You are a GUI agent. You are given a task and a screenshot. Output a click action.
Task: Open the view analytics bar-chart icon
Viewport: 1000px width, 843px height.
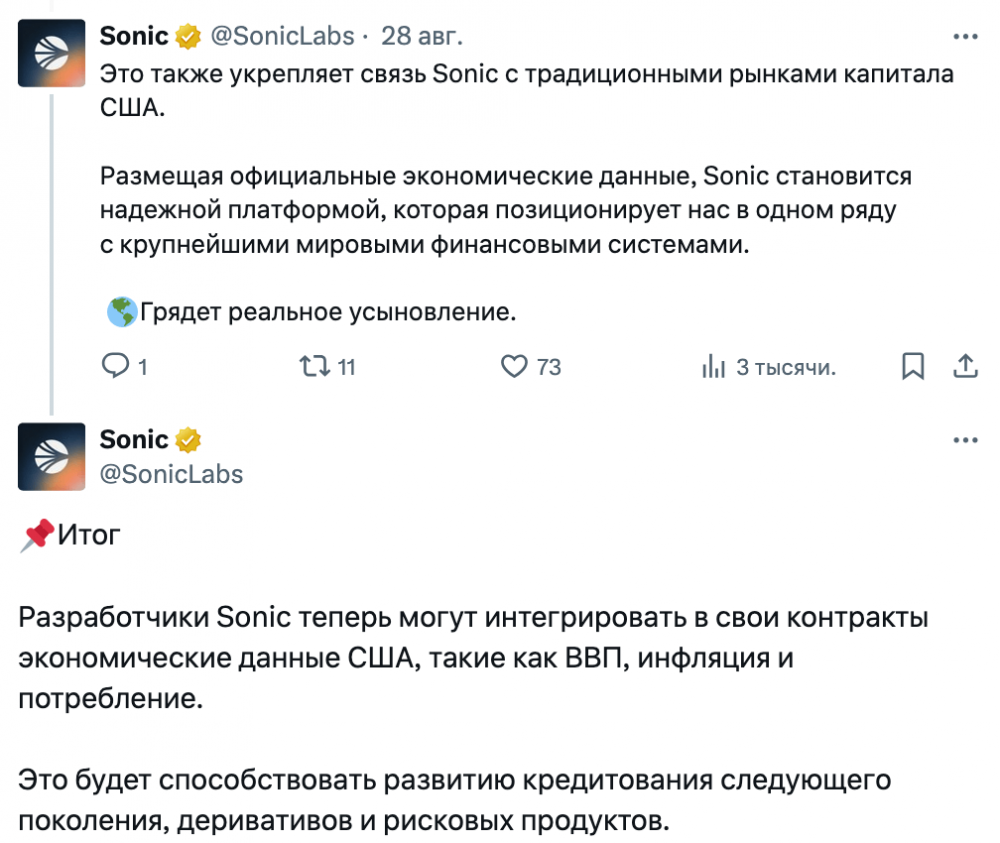click(x=713, y=367)
